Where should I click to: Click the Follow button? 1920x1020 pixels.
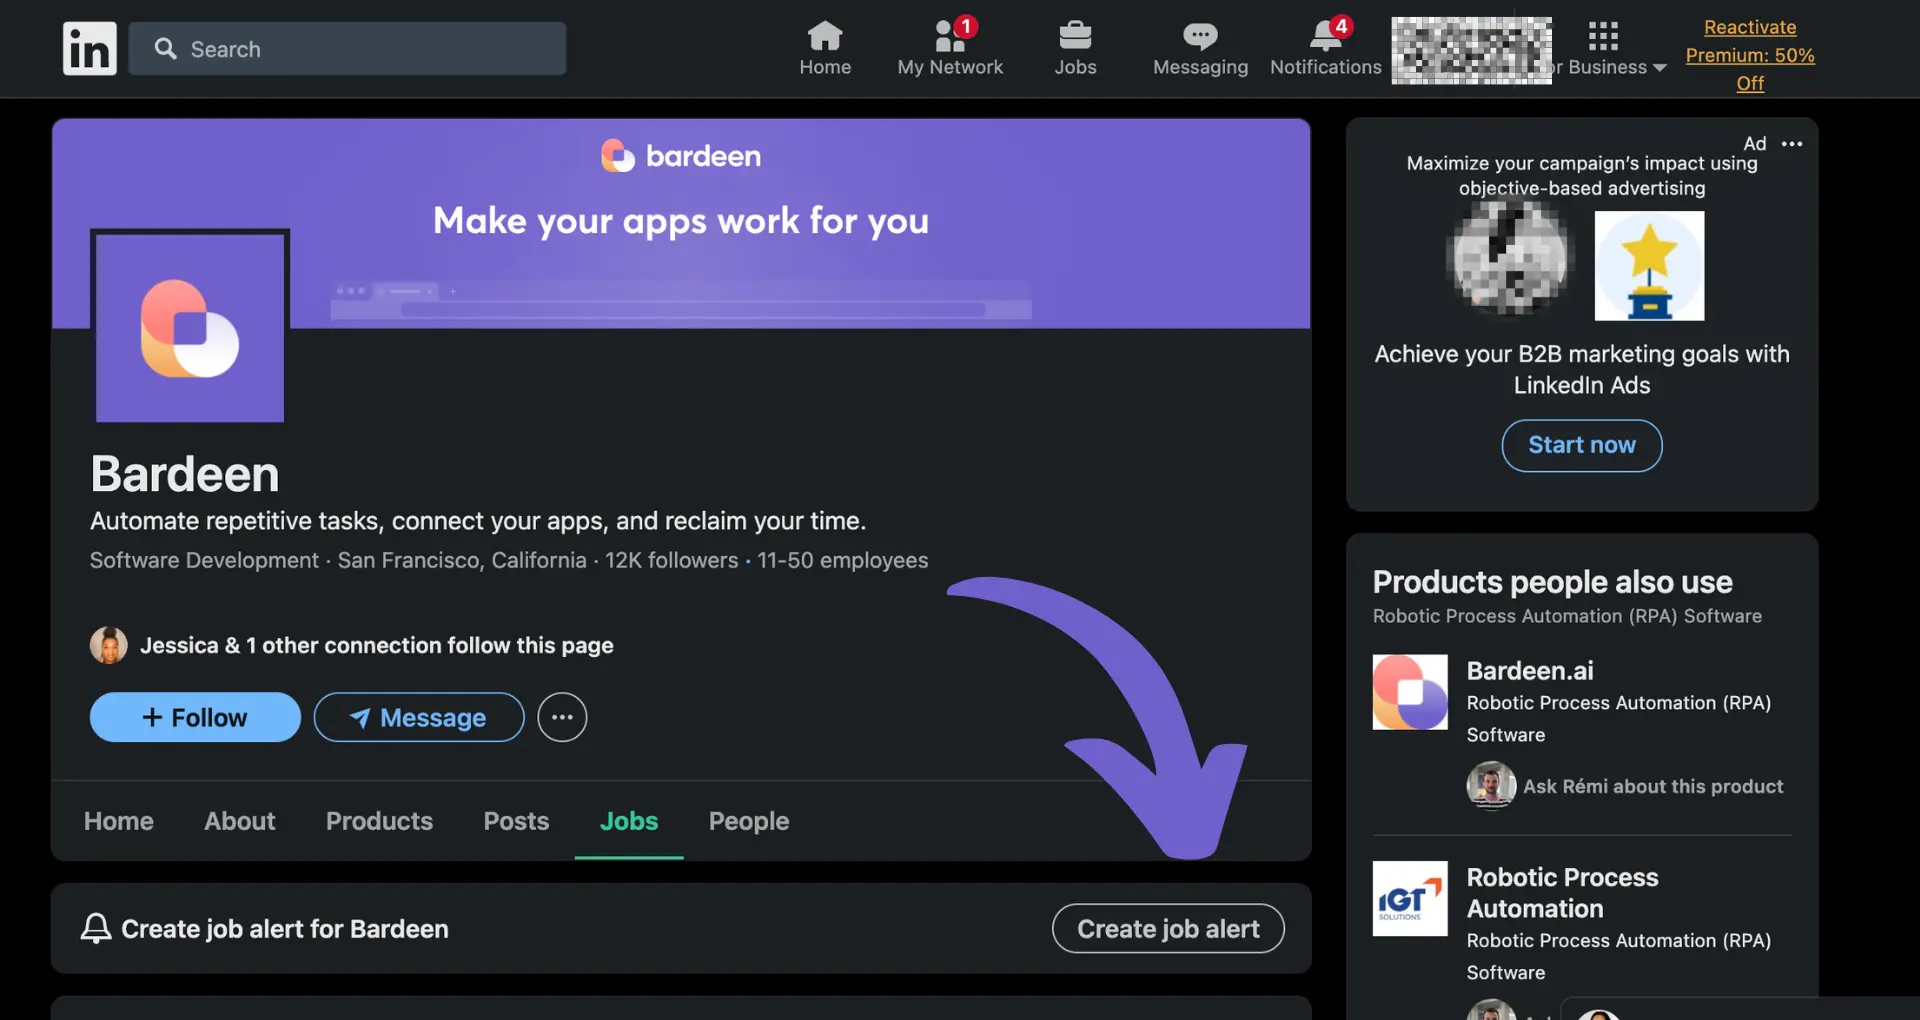pyautogui.click(x=195, y=717)
